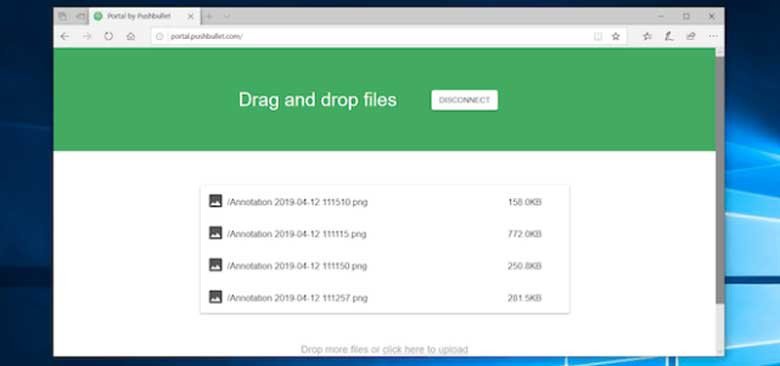Click the Drag and drop files heading
The height and width of the screenshot is (366, 780).
[317, 100]
